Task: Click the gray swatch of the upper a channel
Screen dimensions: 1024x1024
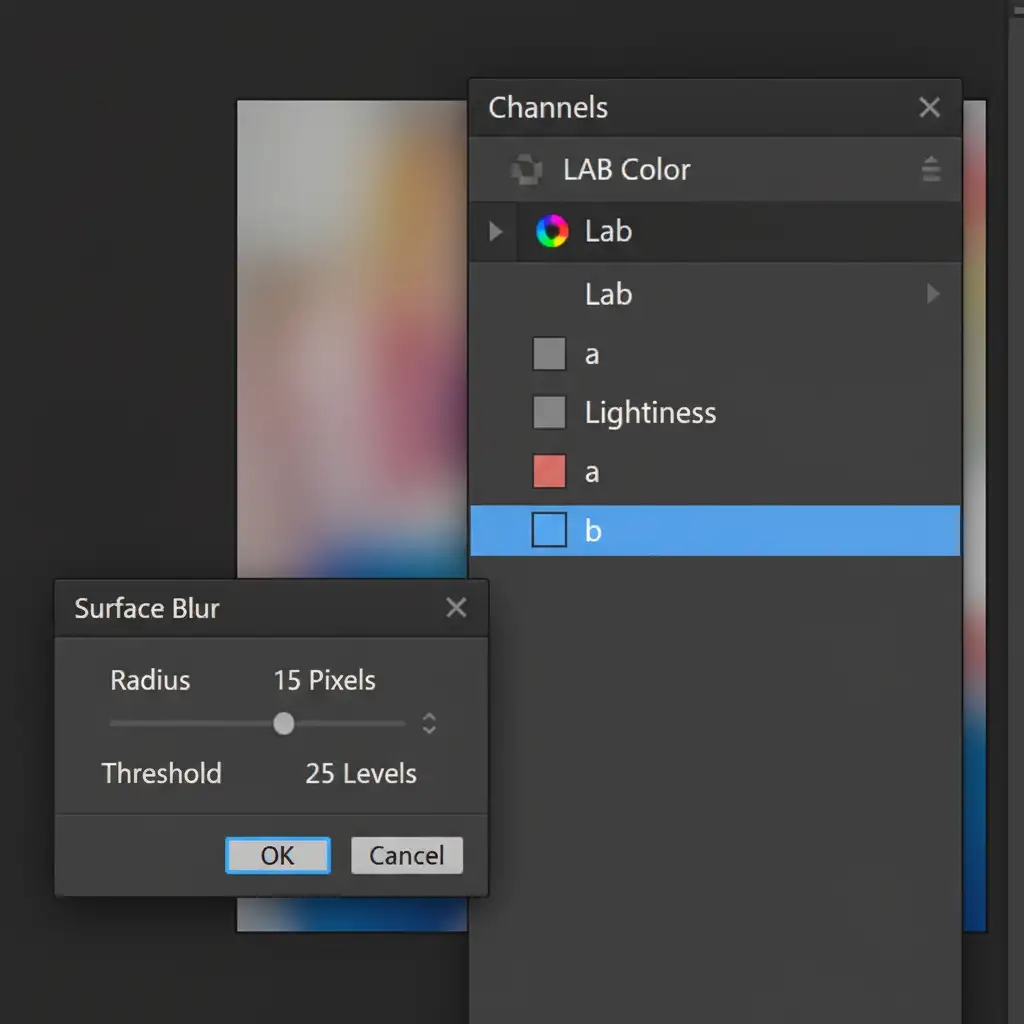Action: (549, 354)
